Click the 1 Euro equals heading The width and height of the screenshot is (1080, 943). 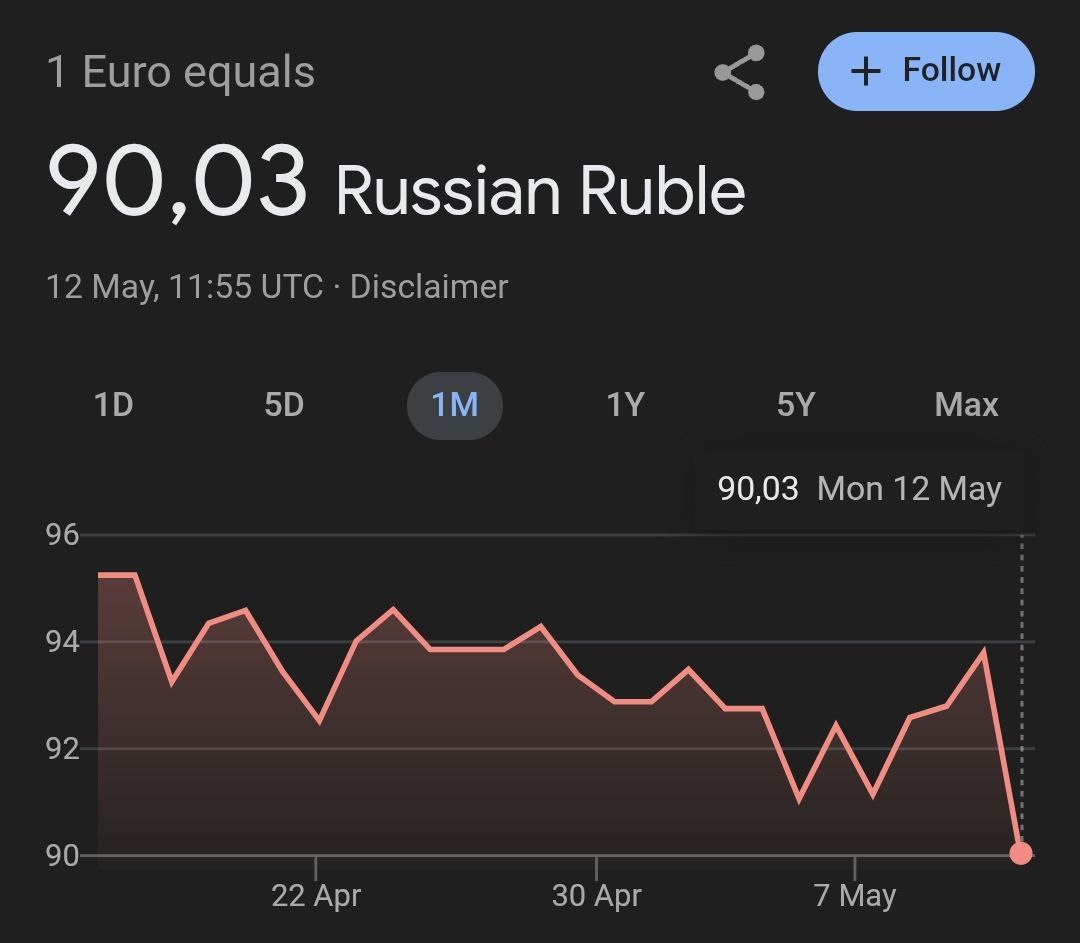[x=181, y=72]
